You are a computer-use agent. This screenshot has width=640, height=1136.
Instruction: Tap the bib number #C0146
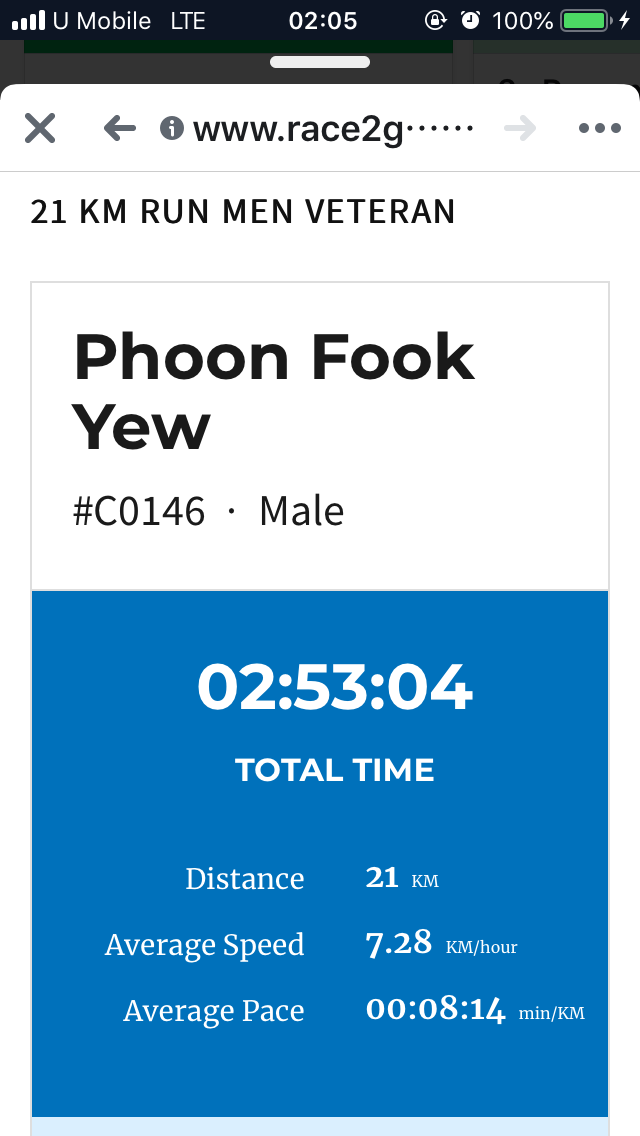[x=139, y=511]
